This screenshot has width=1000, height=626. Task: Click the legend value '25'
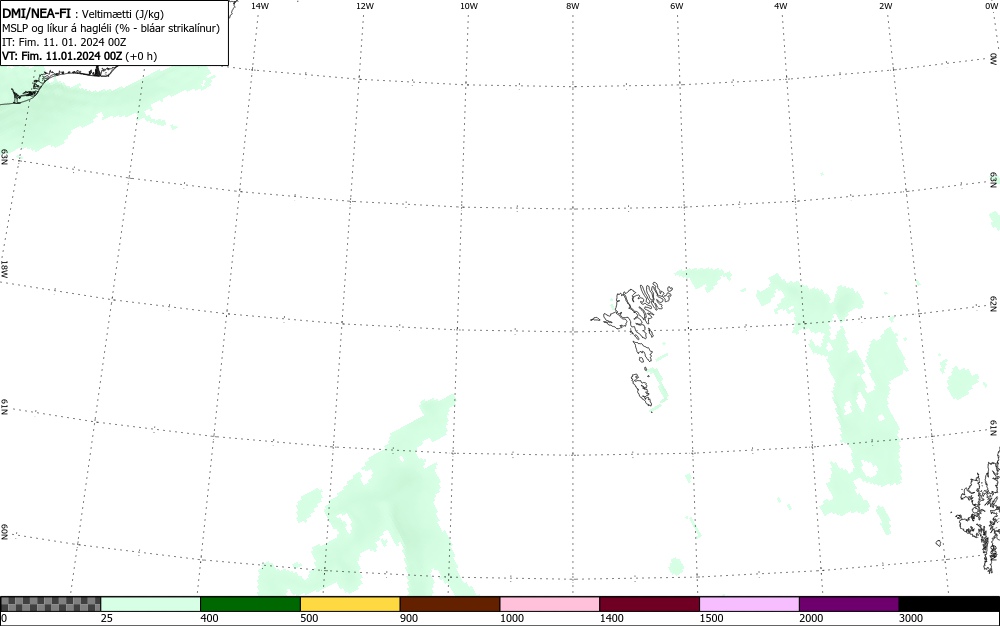[107, 618]
